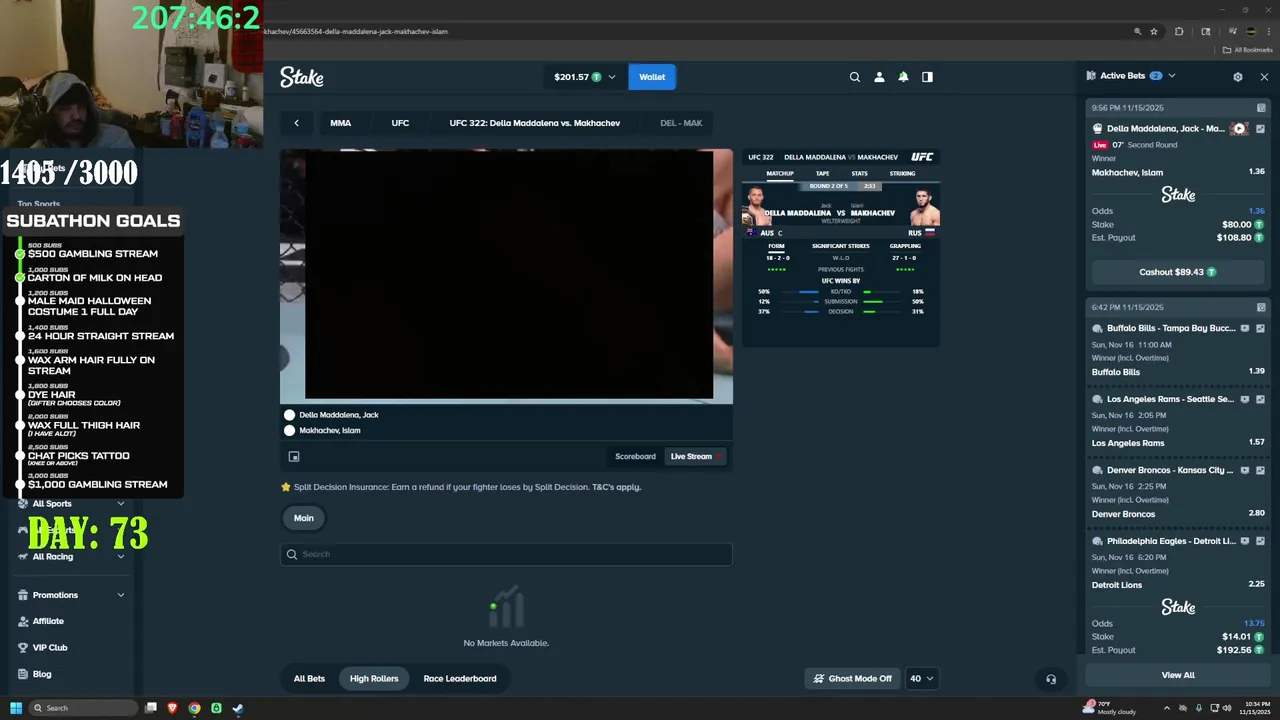Open Chrome from taskbar

click(194, 708)
